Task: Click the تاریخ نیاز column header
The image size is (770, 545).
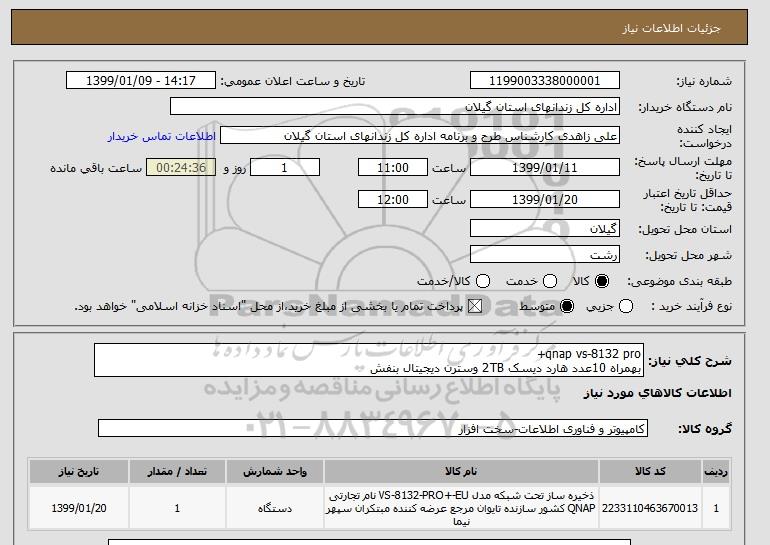Action: coord(79,471)
